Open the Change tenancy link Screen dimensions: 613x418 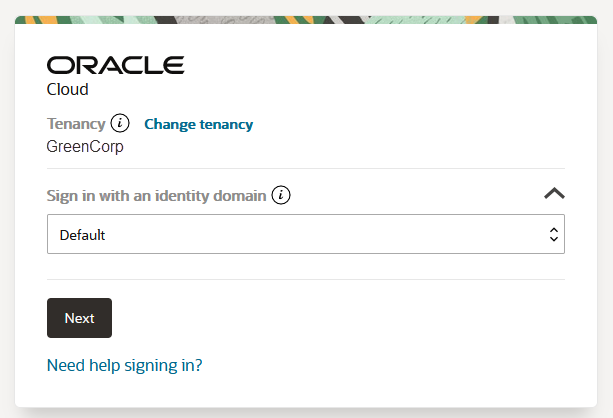click(198, 124)
